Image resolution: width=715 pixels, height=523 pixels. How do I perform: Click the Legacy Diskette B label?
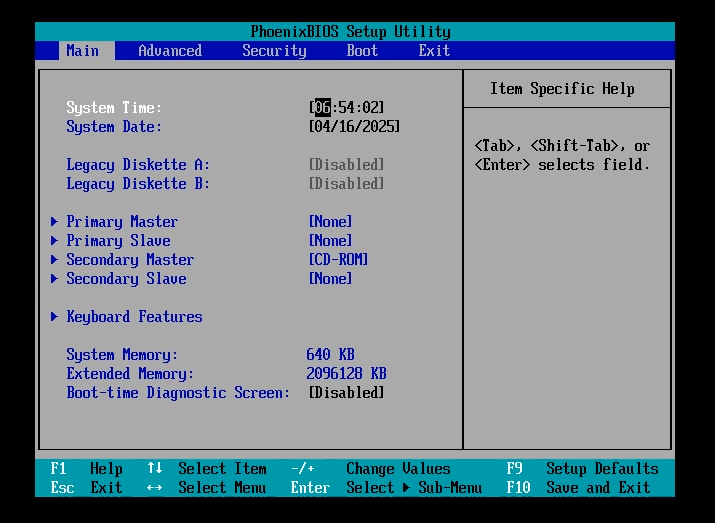coord(138,184)
